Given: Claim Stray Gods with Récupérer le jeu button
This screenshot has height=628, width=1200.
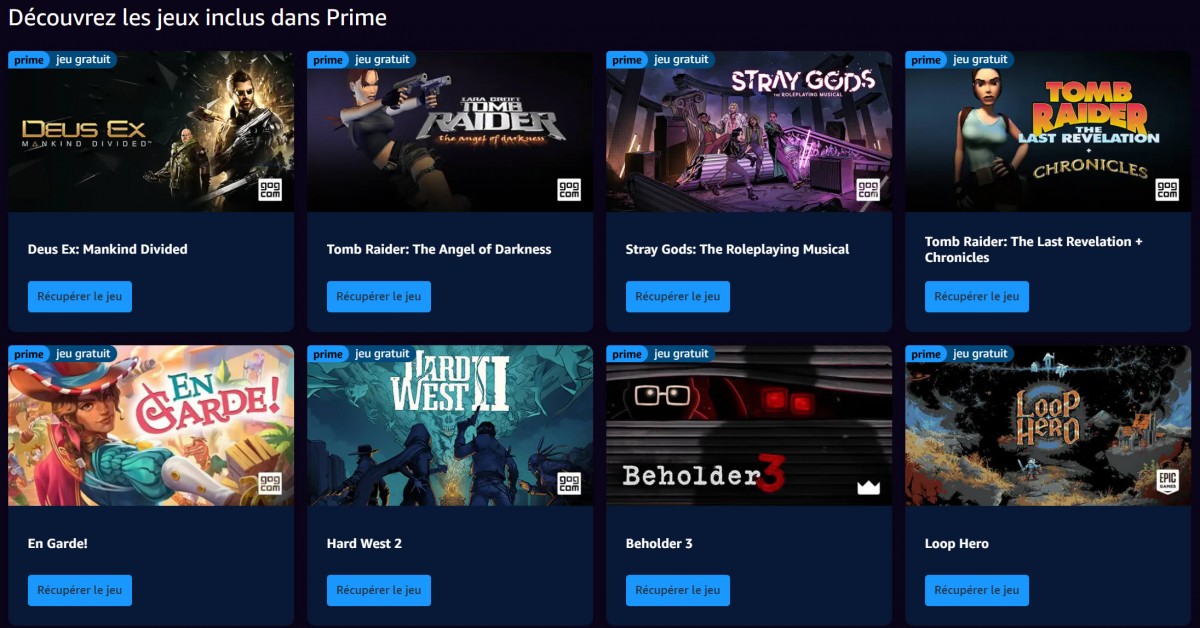Looking at the screenshot, I should [x=678, y=297].
